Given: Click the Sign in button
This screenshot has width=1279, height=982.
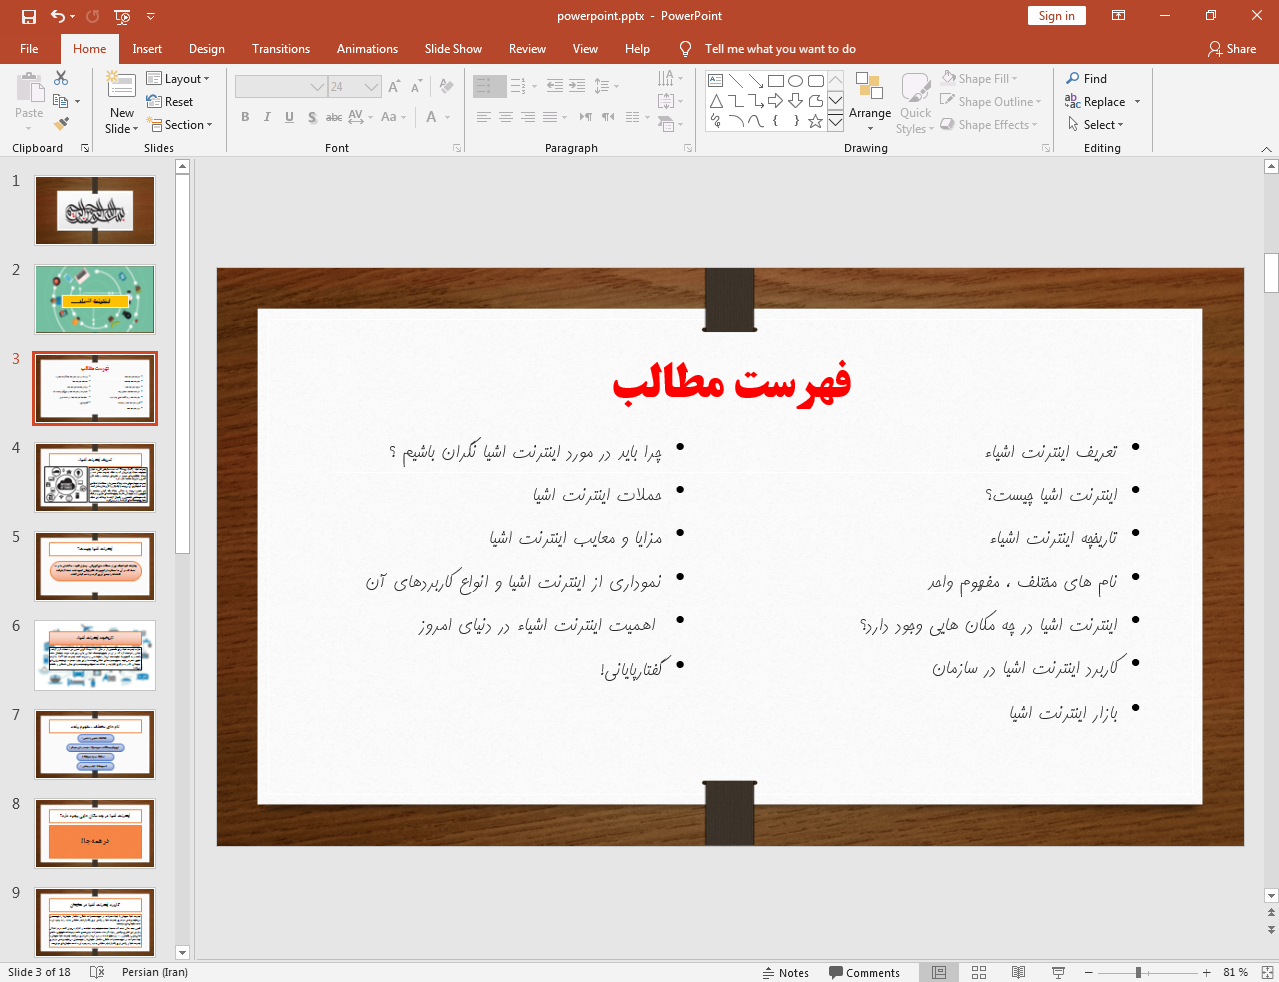Looking at the screenshot, I should pos(1056,15).
